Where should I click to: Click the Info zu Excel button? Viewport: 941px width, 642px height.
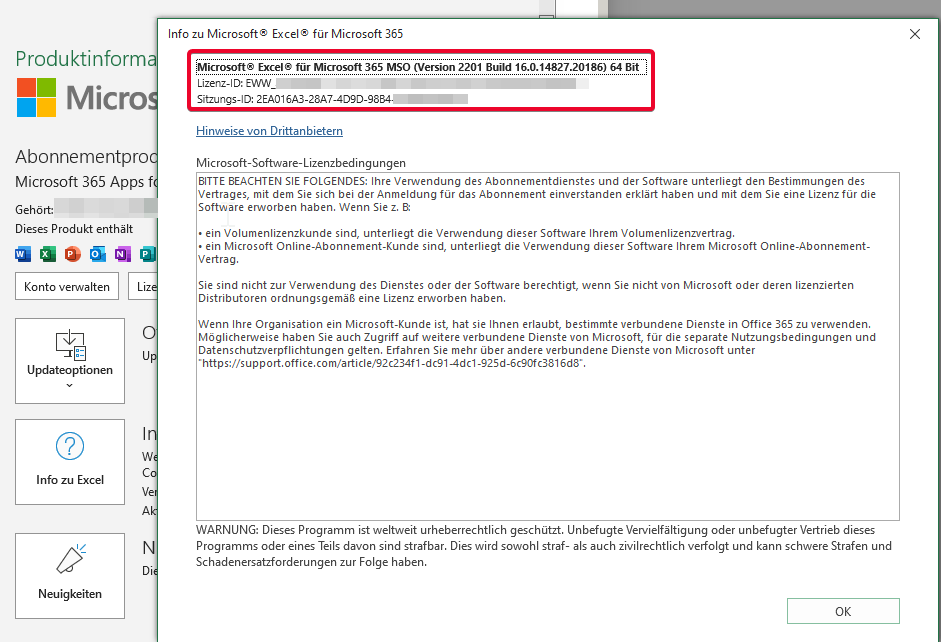70,461
